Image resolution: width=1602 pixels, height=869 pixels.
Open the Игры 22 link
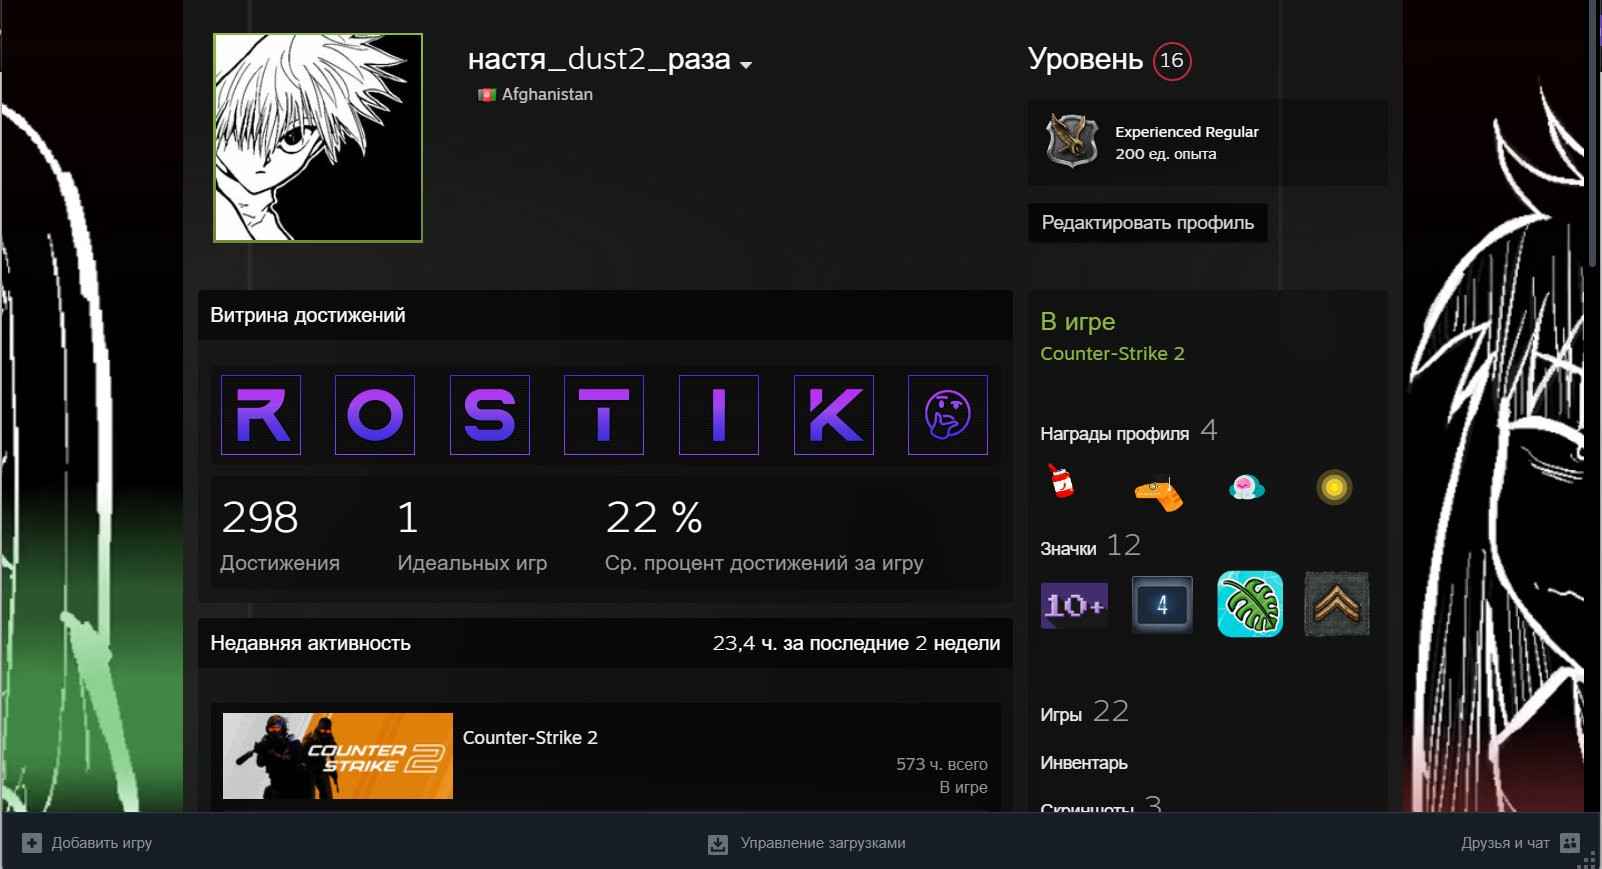[x=1084, y=712]
